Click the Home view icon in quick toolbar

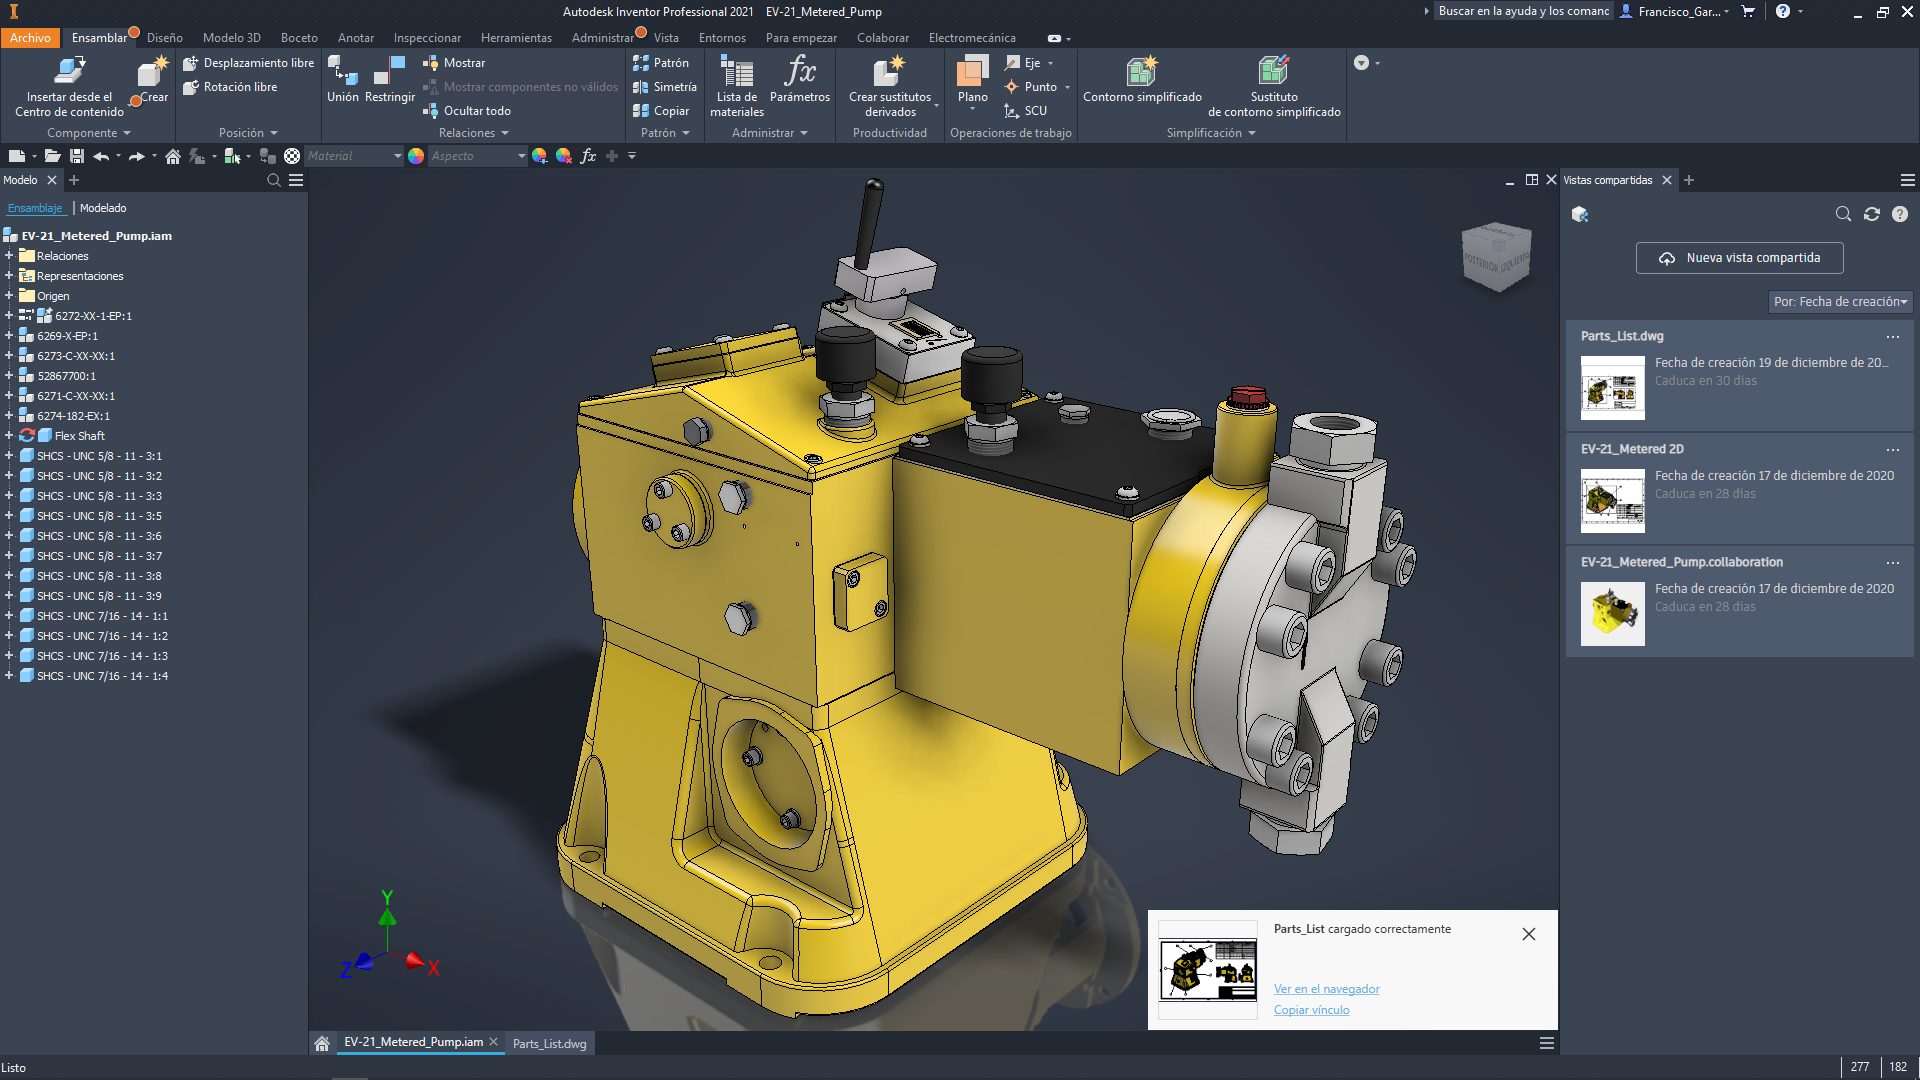(x=173, y=156)
